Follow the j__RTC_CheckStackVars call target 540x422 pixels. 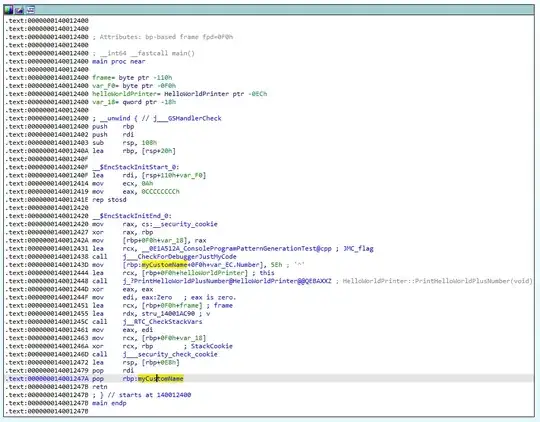click(x=162, y=321)
